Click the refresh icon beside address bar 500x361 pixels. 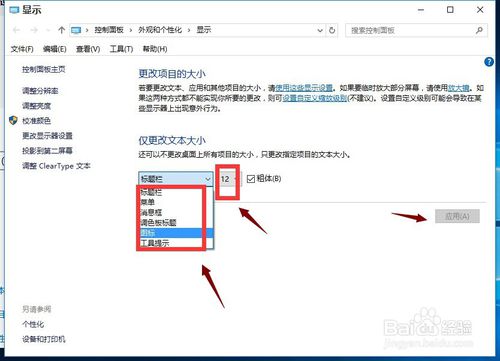332,30
